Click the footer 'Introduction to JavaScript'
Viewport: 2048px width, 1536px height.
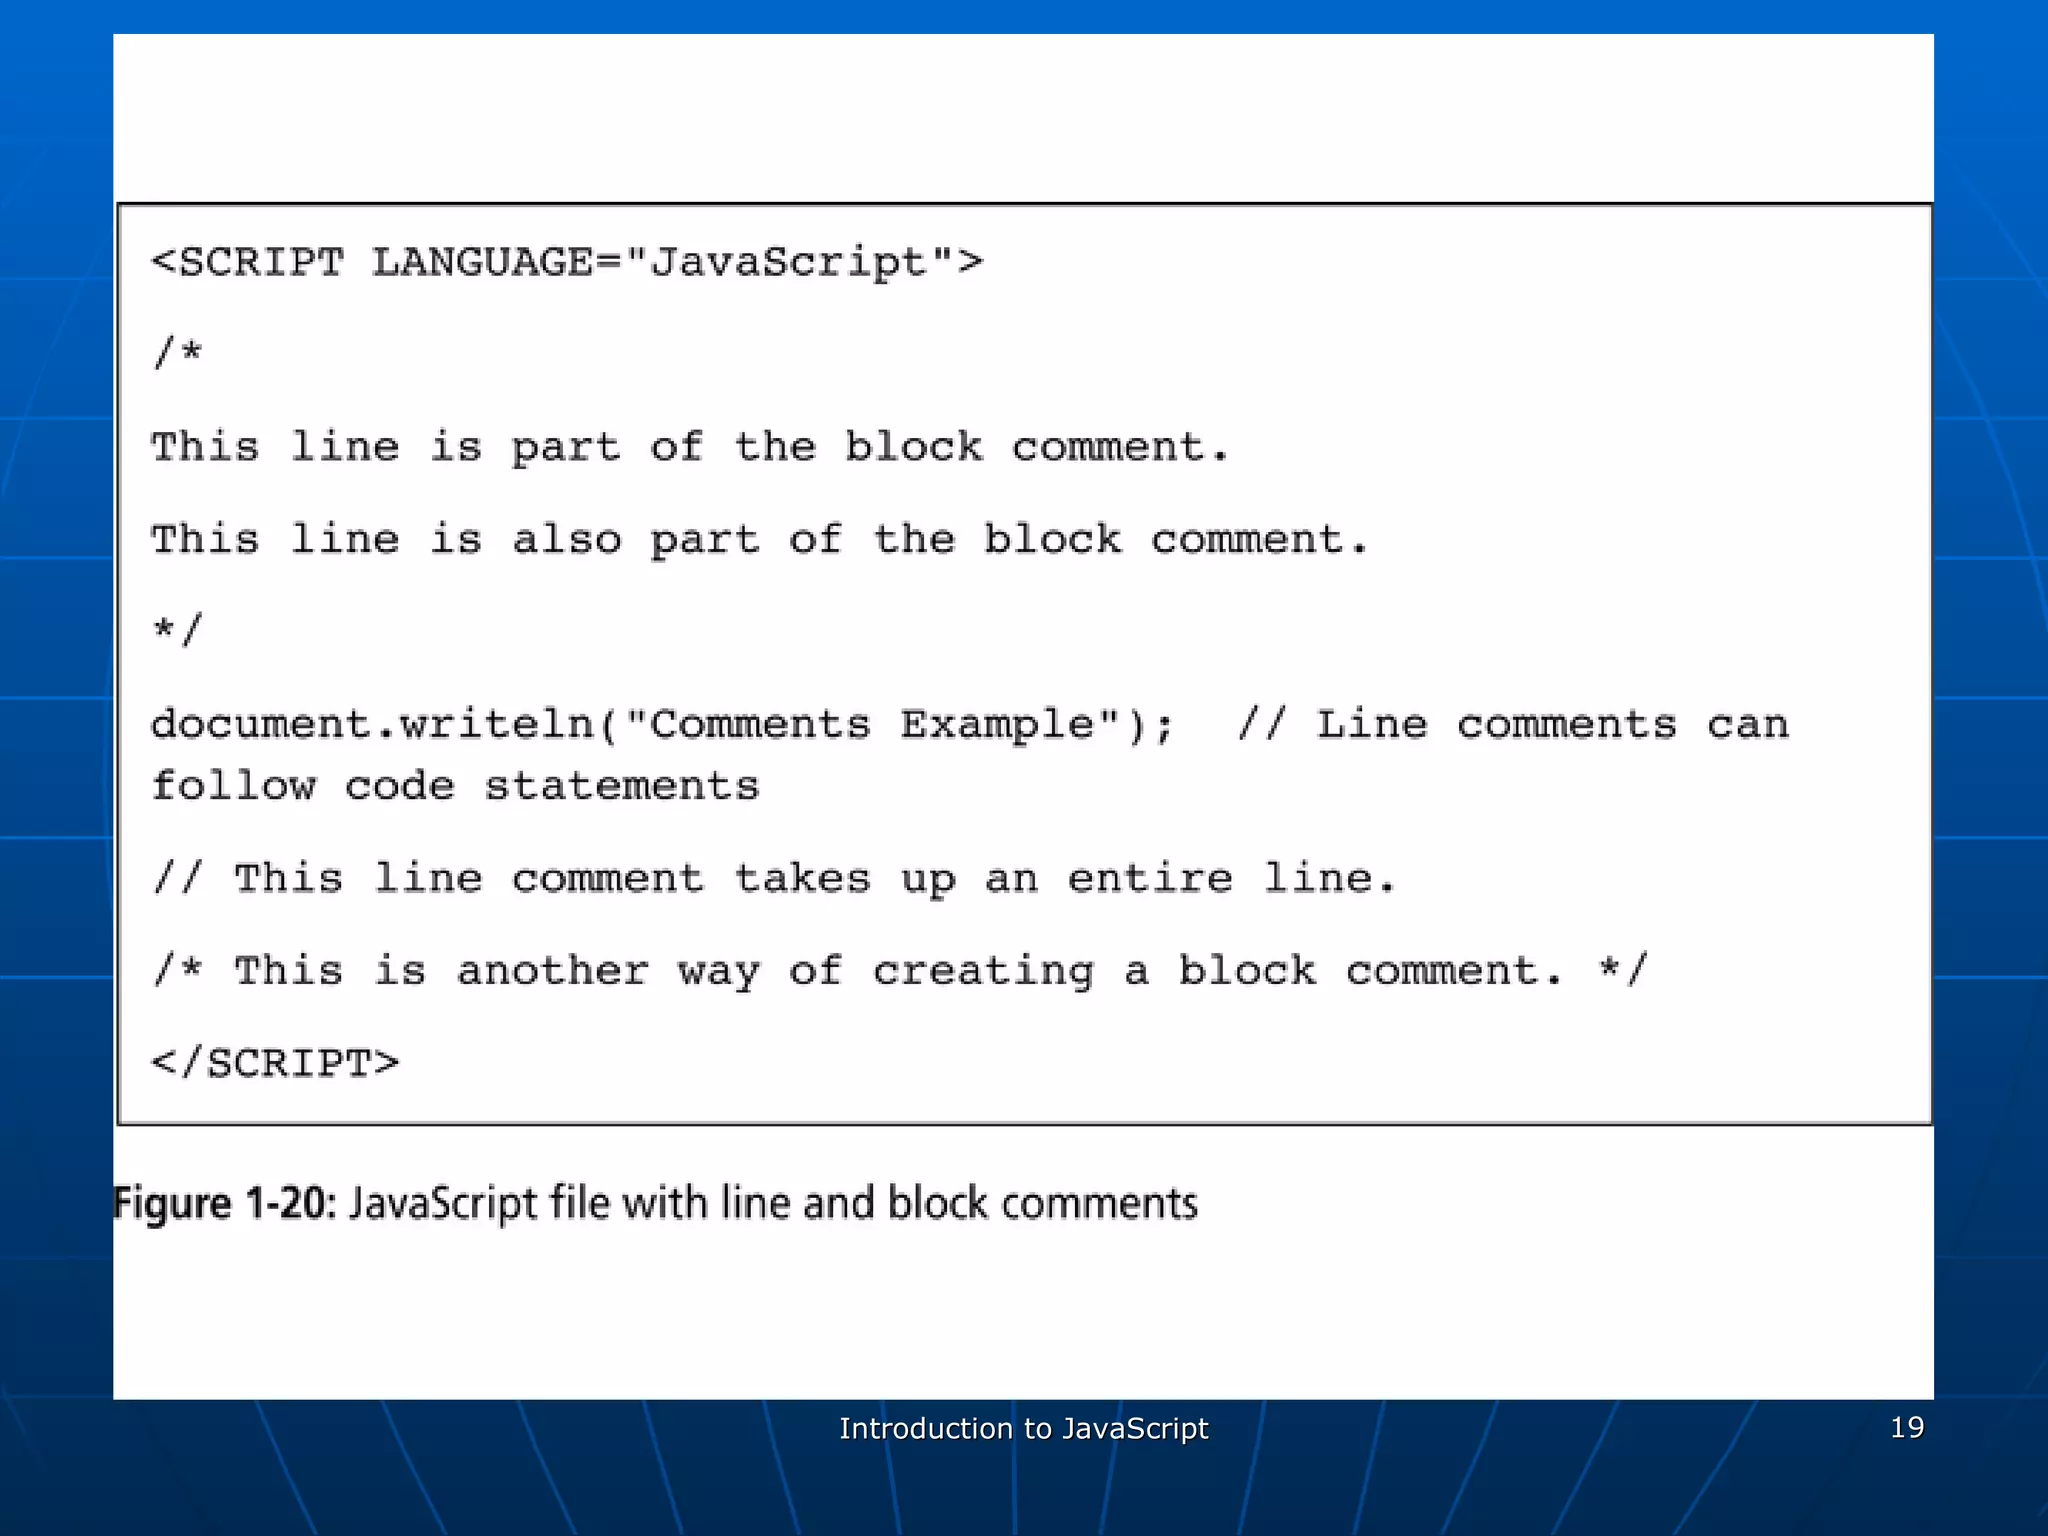[1024, 1428]
